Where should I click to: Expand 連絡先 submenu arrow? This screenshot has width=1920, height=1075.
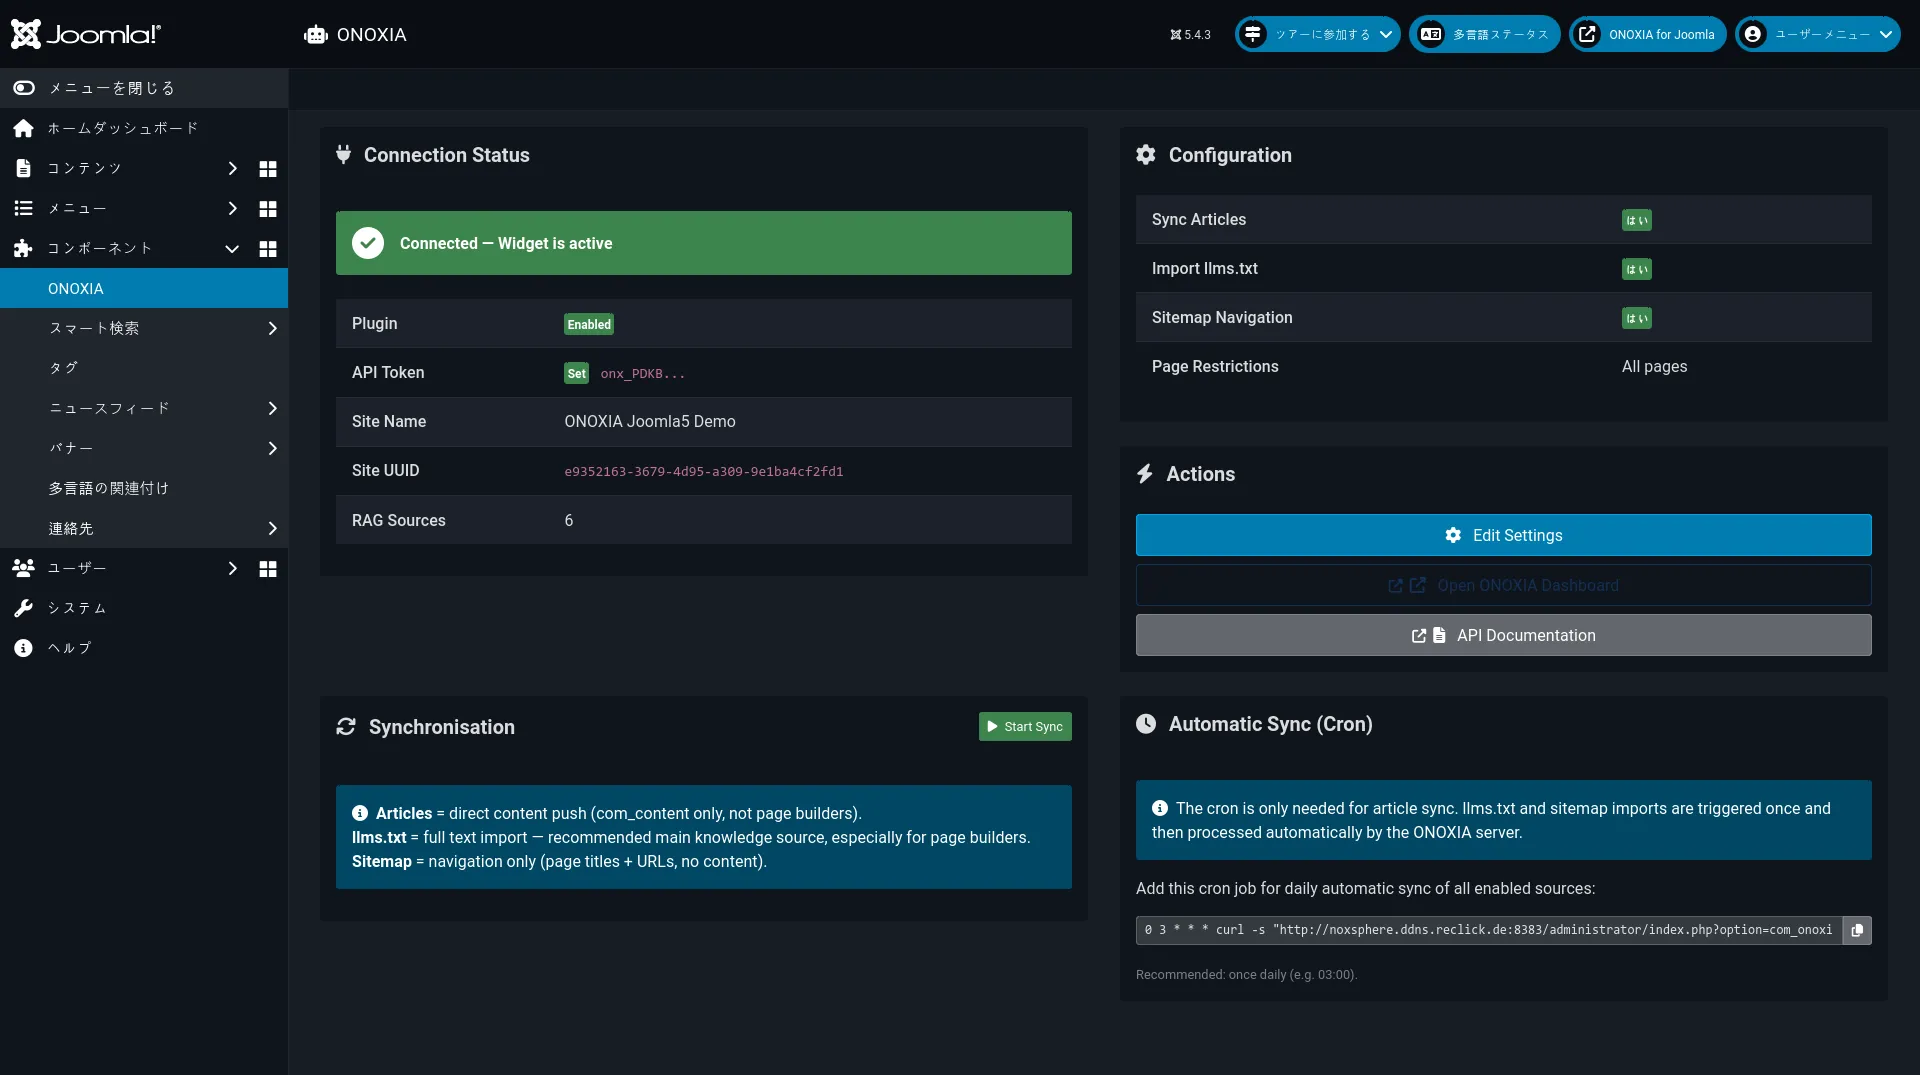point(272,528)
